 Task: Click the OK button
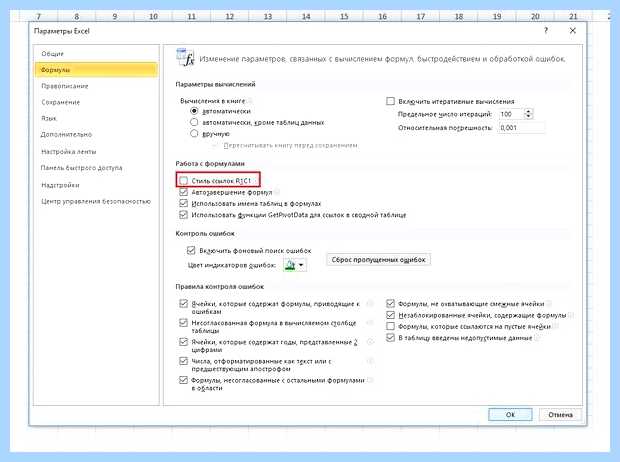pyautogui.click(x=510, y=415)
